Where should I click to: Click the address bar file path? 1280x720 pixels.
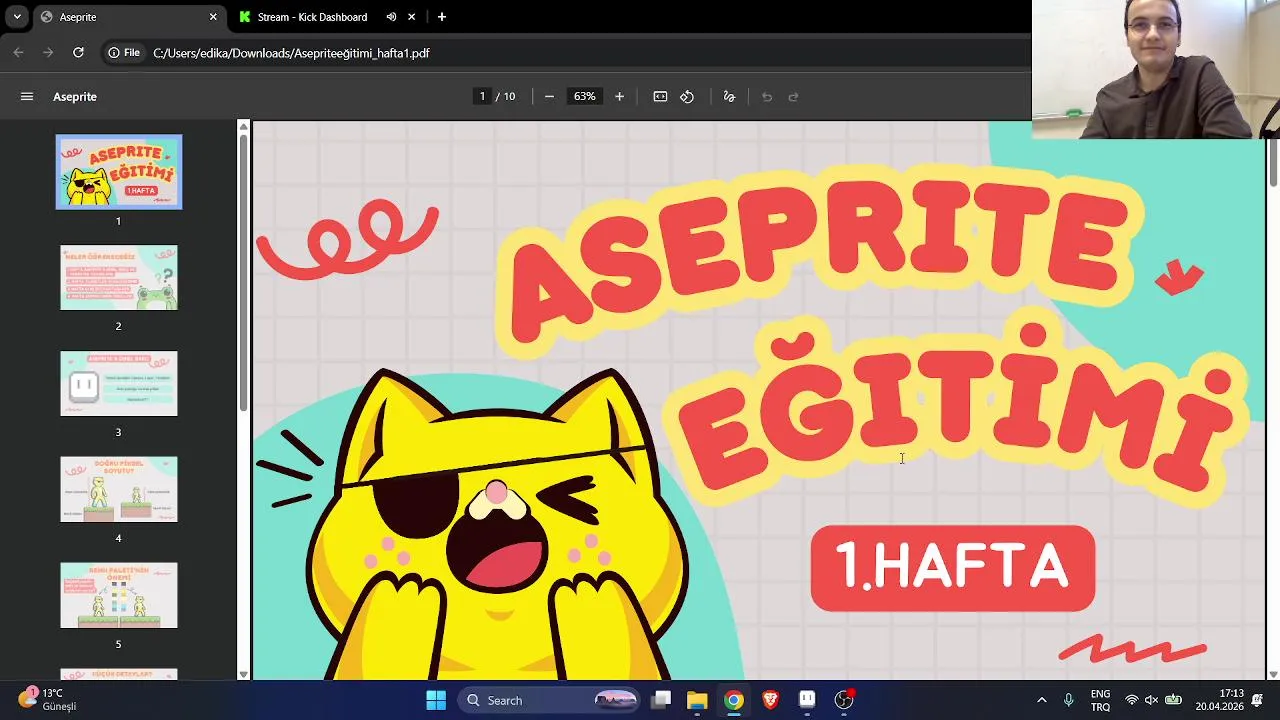point(291,53)
